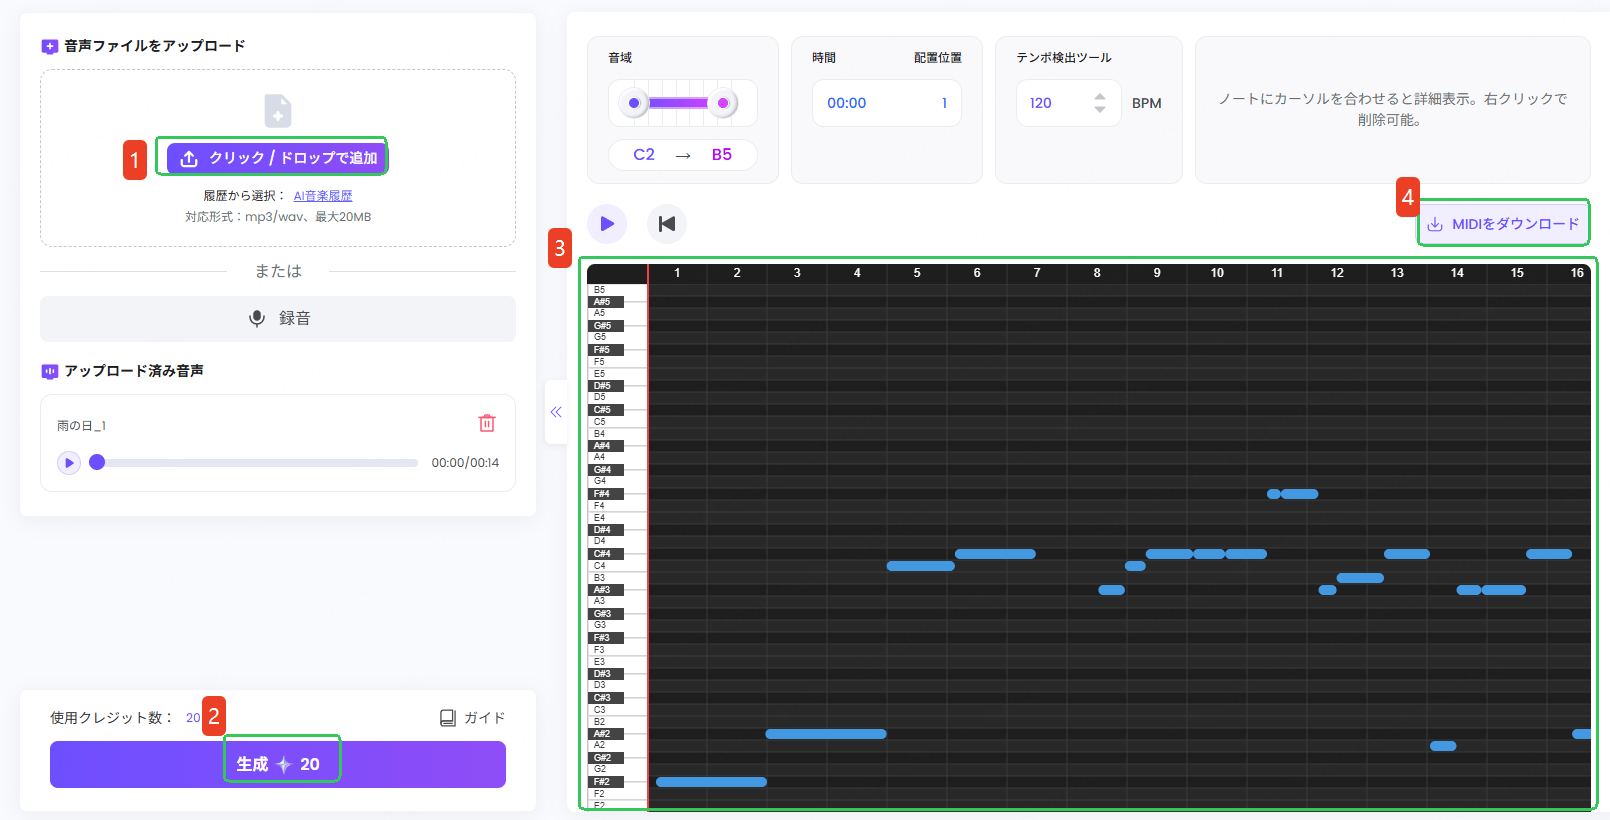Click the 00:00/00:14 audio time display
The height and width of the screenshot is (820, 1610).
465,463
